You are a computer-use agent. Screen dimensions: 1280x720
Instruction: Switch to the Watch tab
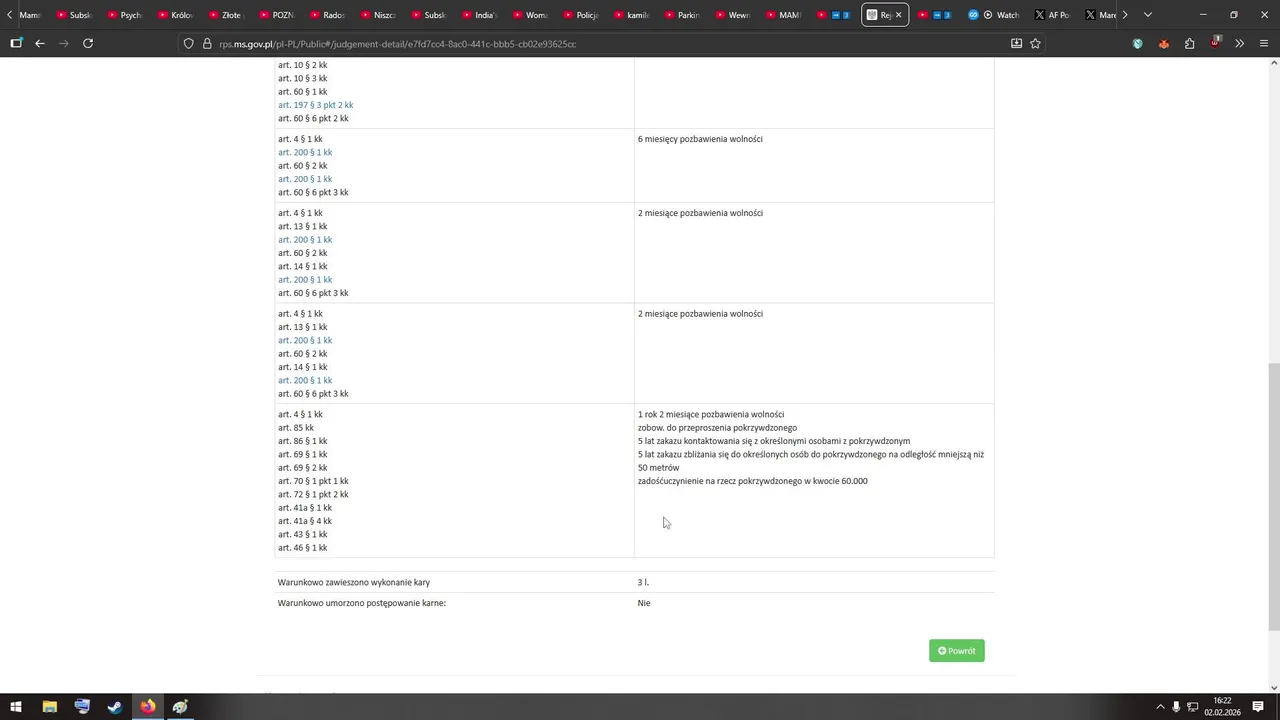pos(995,15)
